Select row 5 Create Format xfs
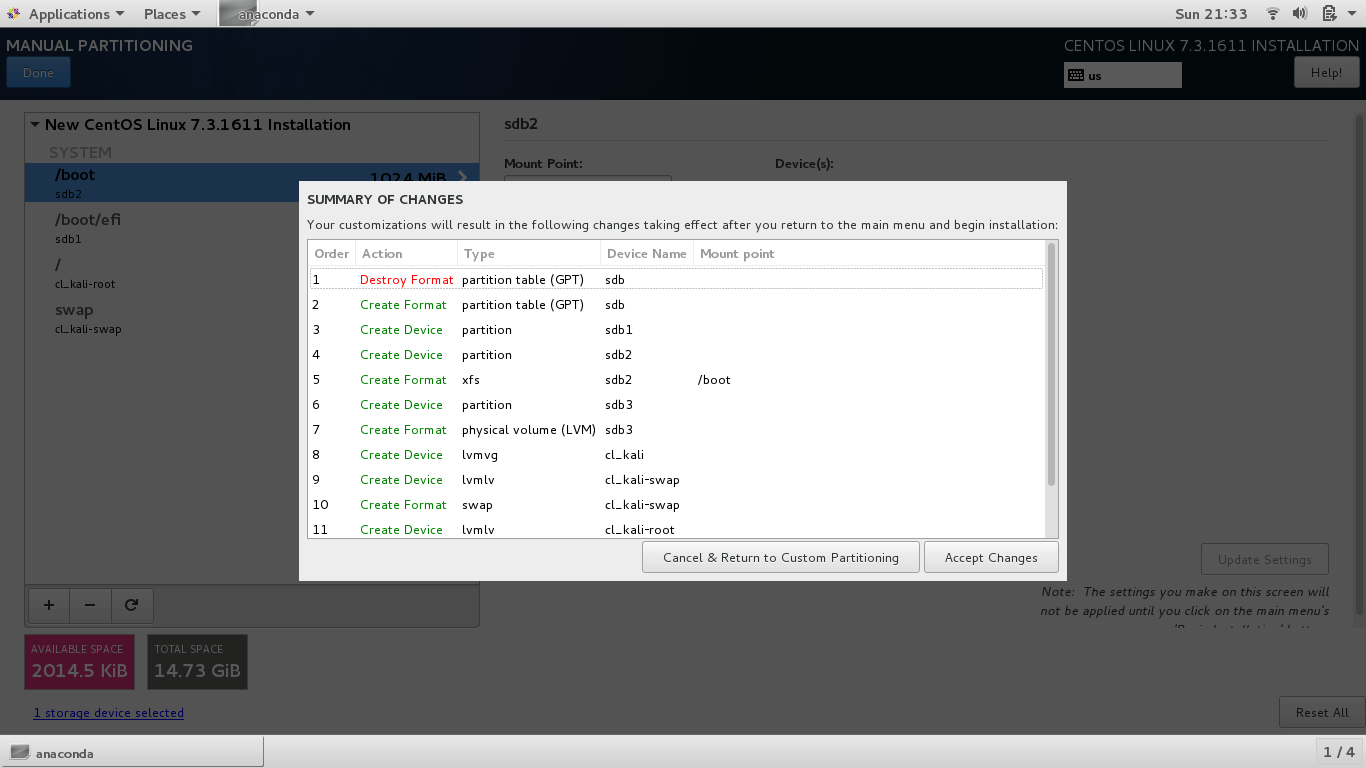 tap(676, 380)
